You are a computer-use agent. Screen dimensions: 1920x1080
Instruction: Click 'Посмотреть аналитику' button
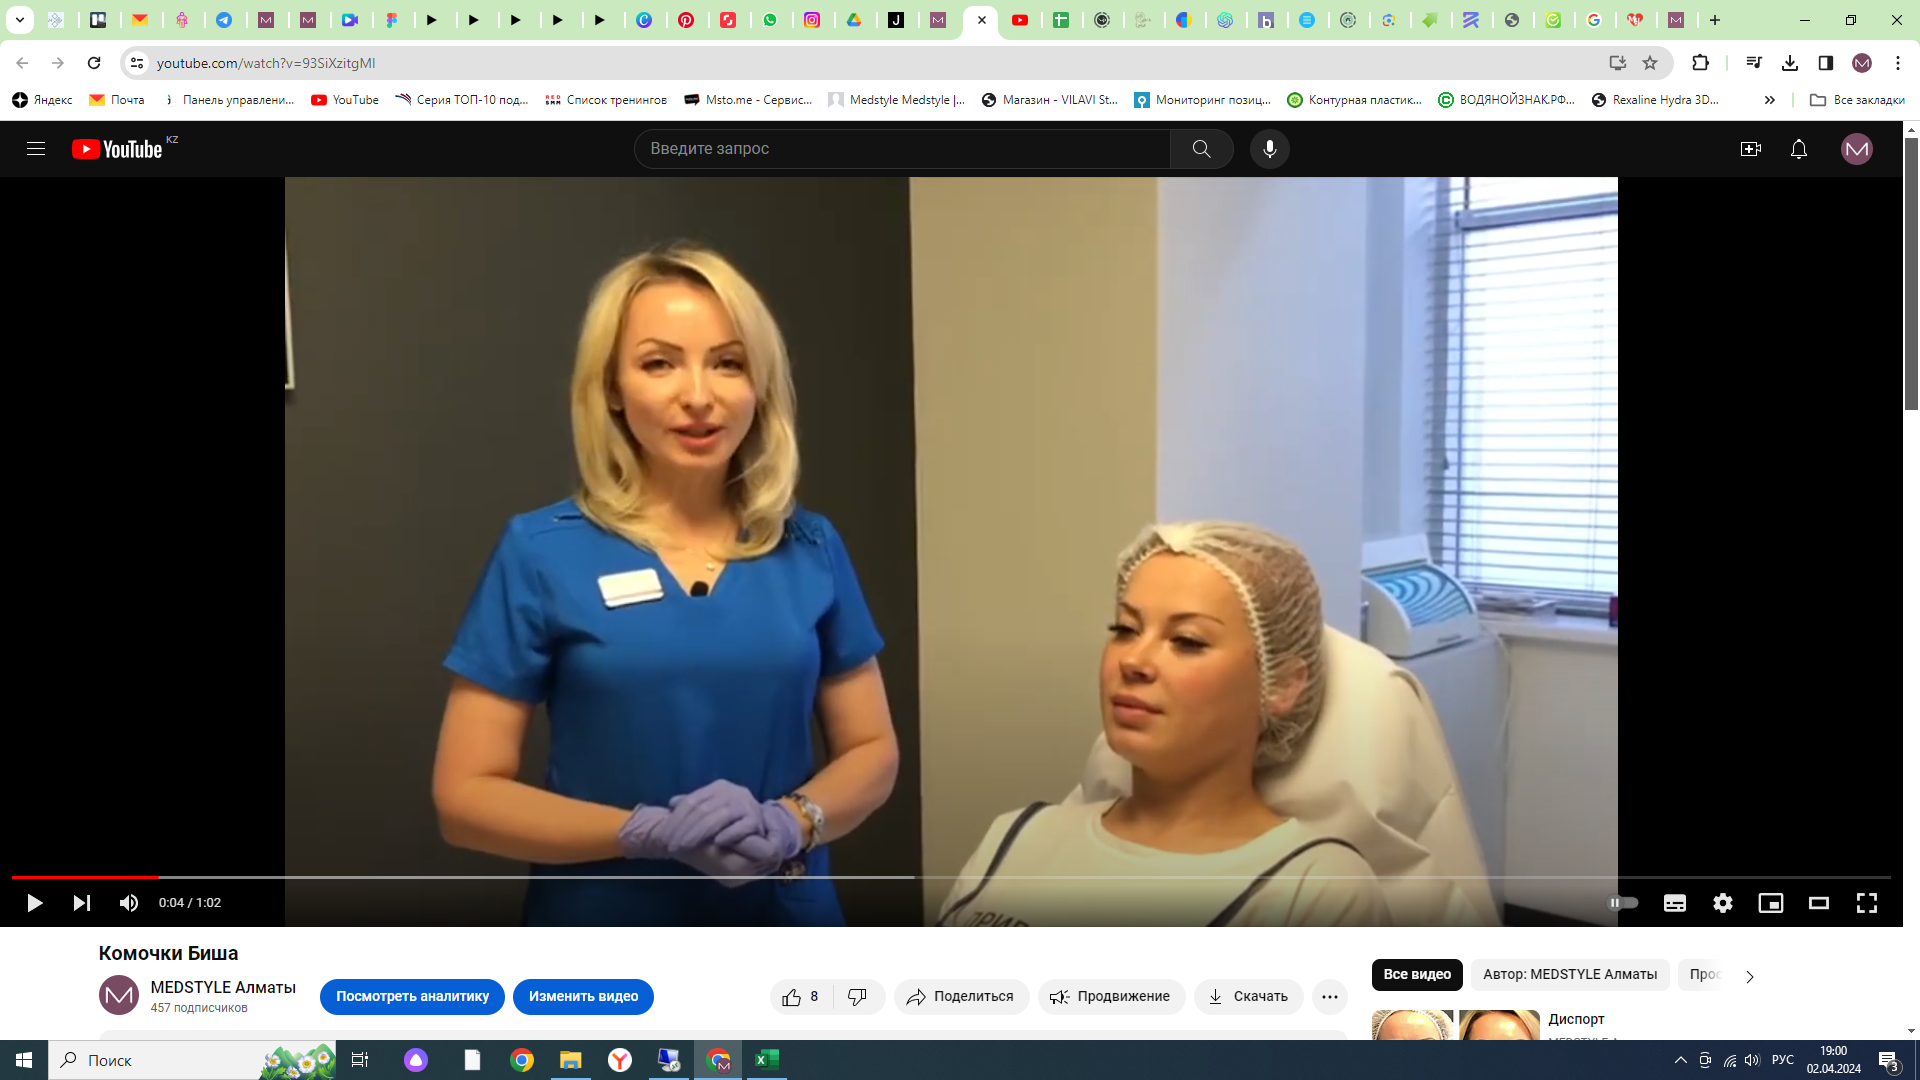coord(412,996)
